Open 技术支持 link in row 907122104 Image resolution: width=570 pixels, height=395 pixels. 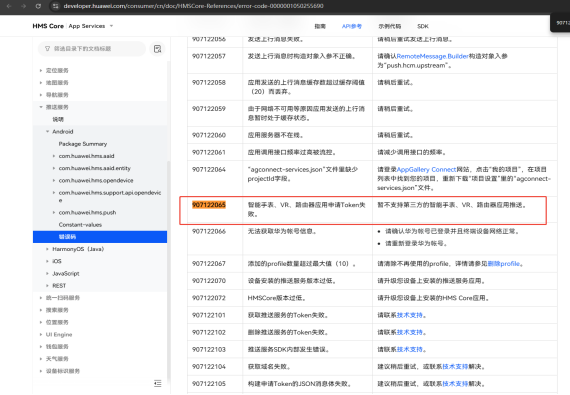click(x=455, y=366)
